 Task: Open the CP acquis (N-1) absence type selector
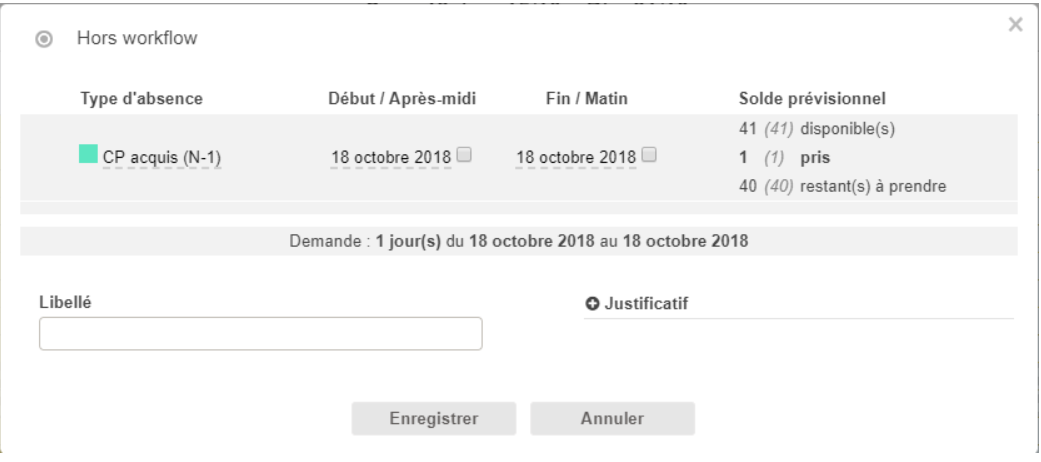[162, 157]
